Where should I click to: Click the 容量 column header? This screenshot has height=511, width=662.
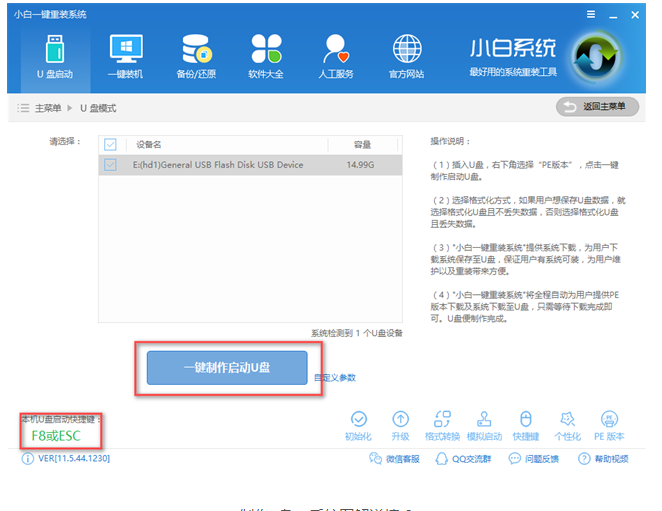coord(362,145)
